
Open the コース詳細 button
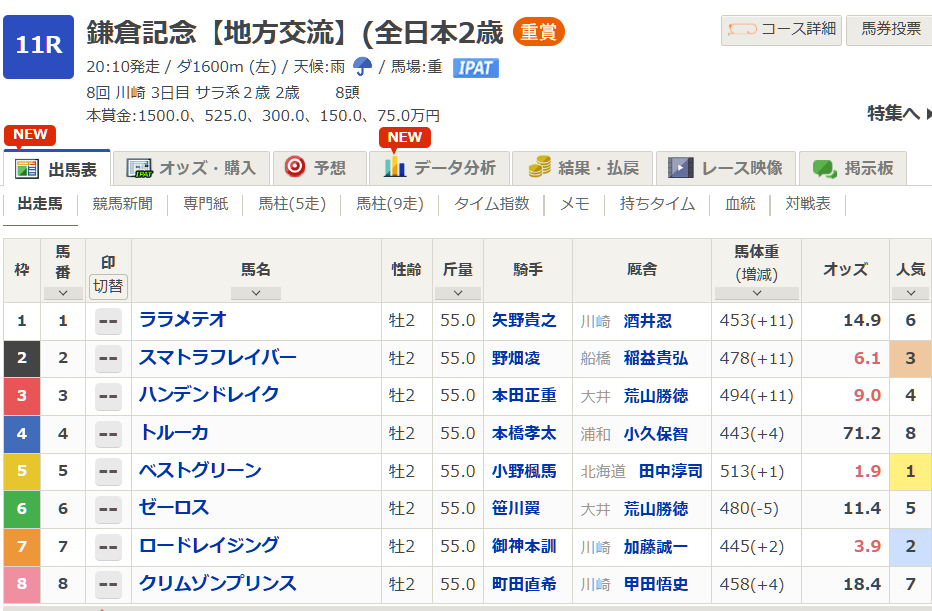(x=781, y=30)
